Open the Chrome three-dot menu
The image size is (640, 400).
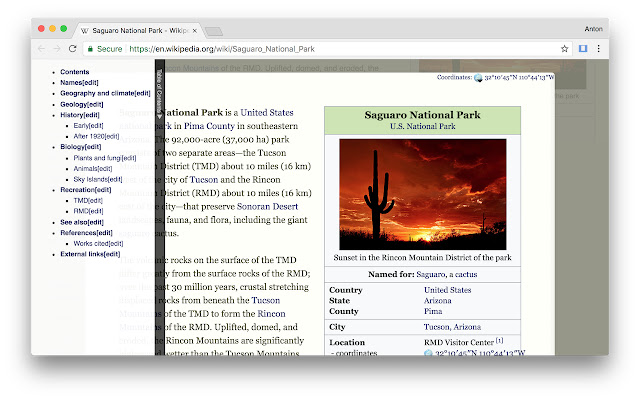(x=599, y=48)
